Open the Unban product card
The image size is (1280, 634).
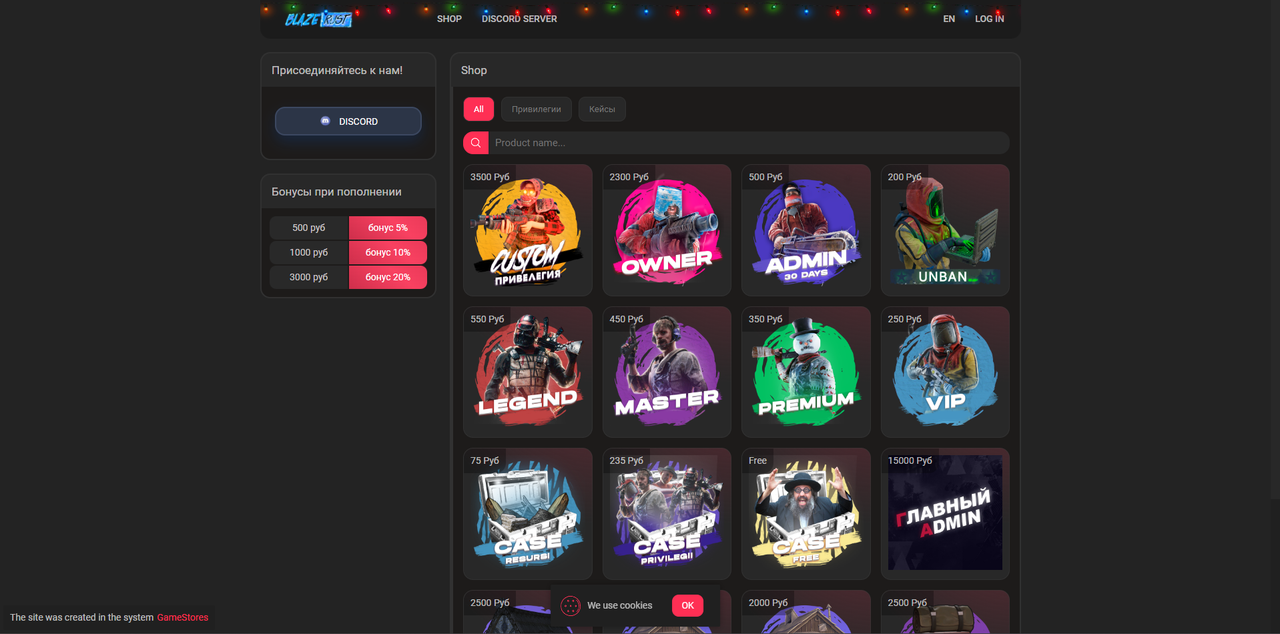click(945, 230)
